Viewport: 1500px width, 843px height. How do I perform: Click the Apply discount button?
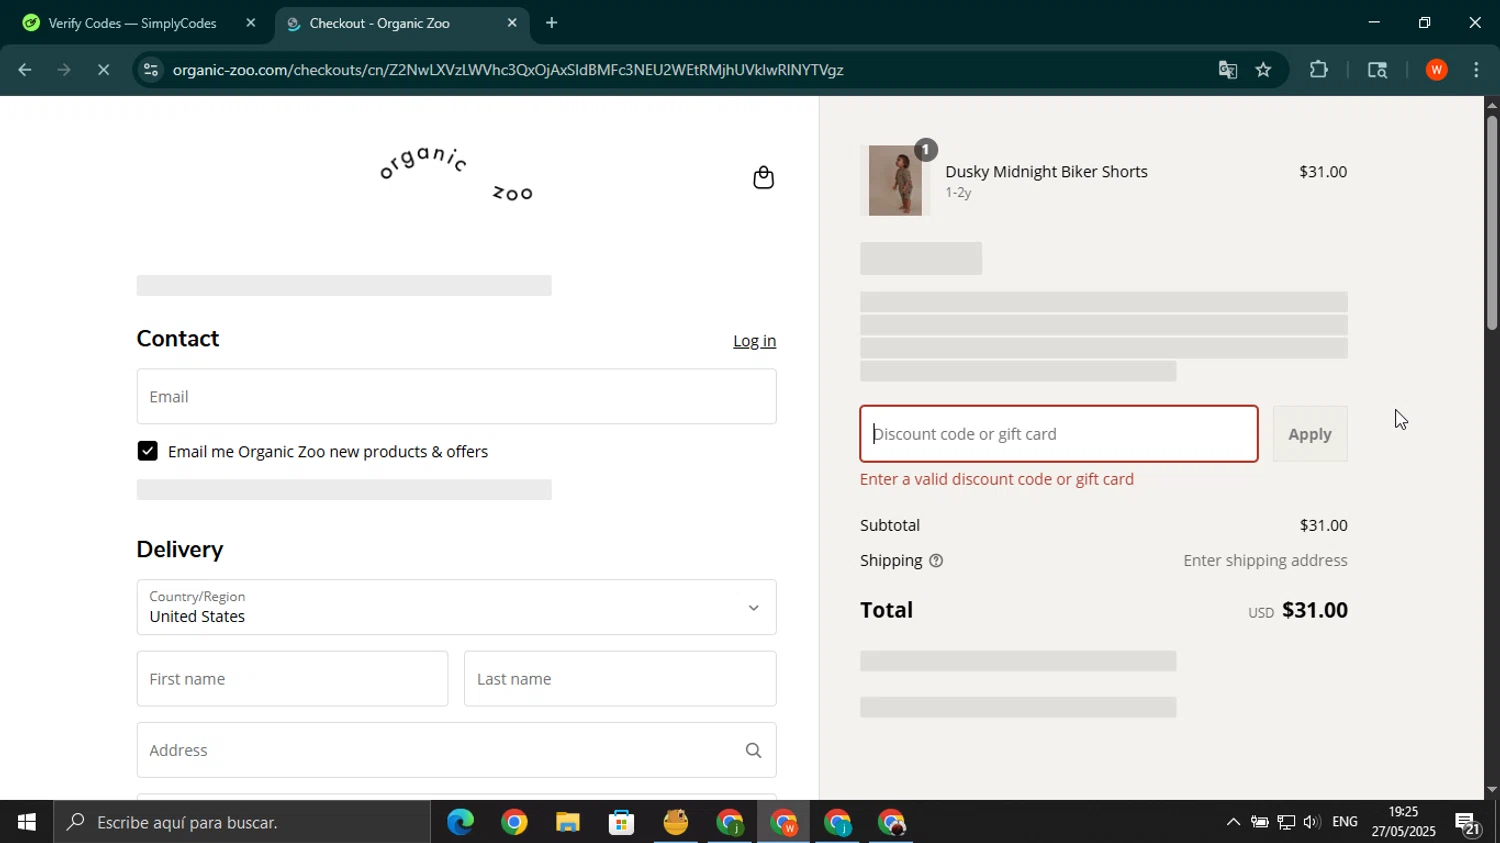tap(1310, 434)
